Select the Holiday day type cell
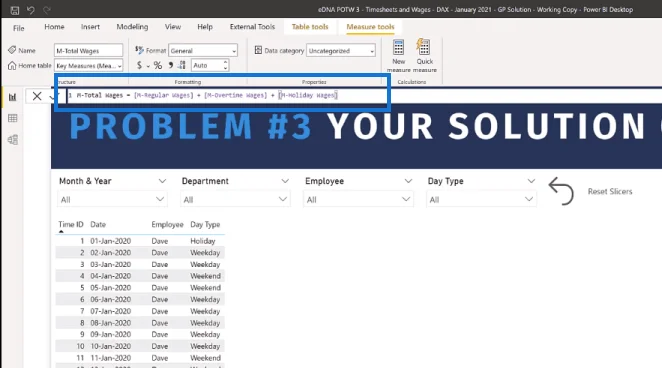The image size is (662, 368). [x=203, y=241]
